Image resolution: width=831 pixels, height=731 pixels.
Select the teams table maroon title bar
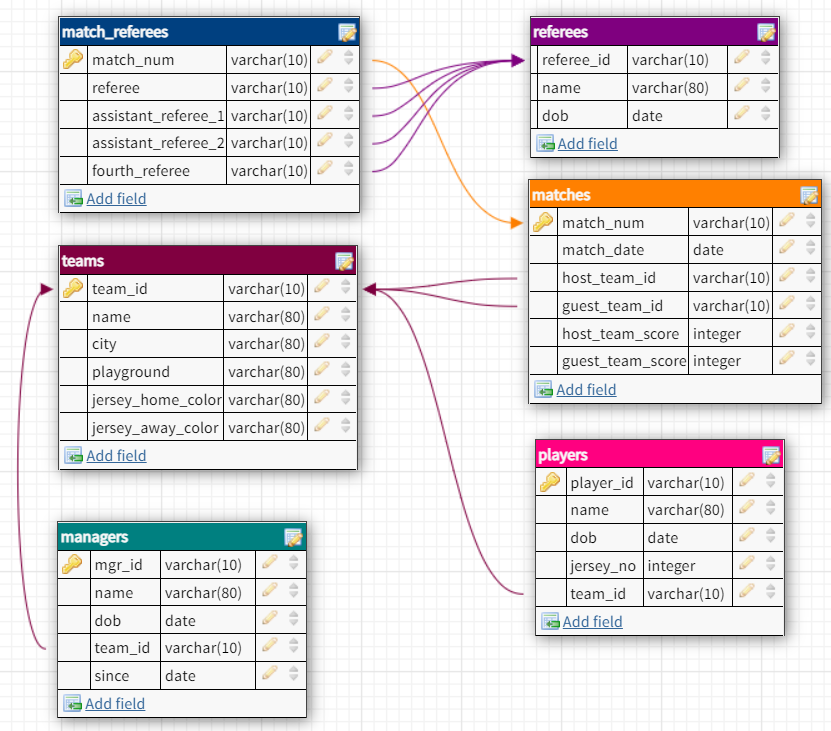click(208, 261)
